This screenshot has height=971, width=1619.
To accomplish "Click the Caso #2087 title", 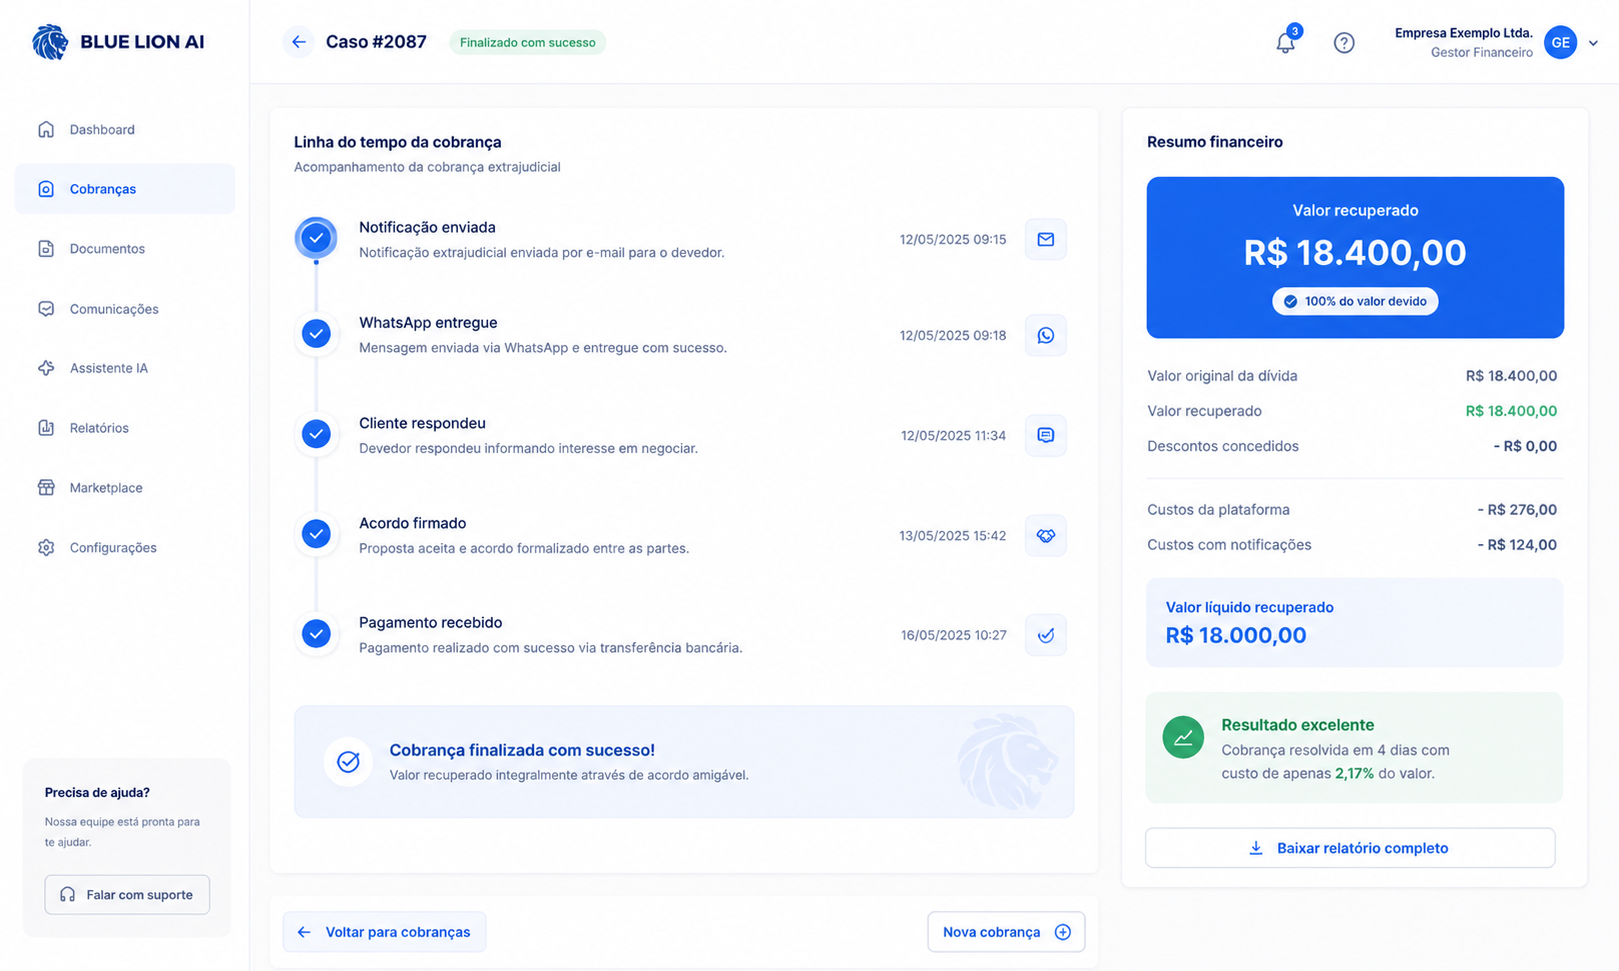I will point(376,42).
